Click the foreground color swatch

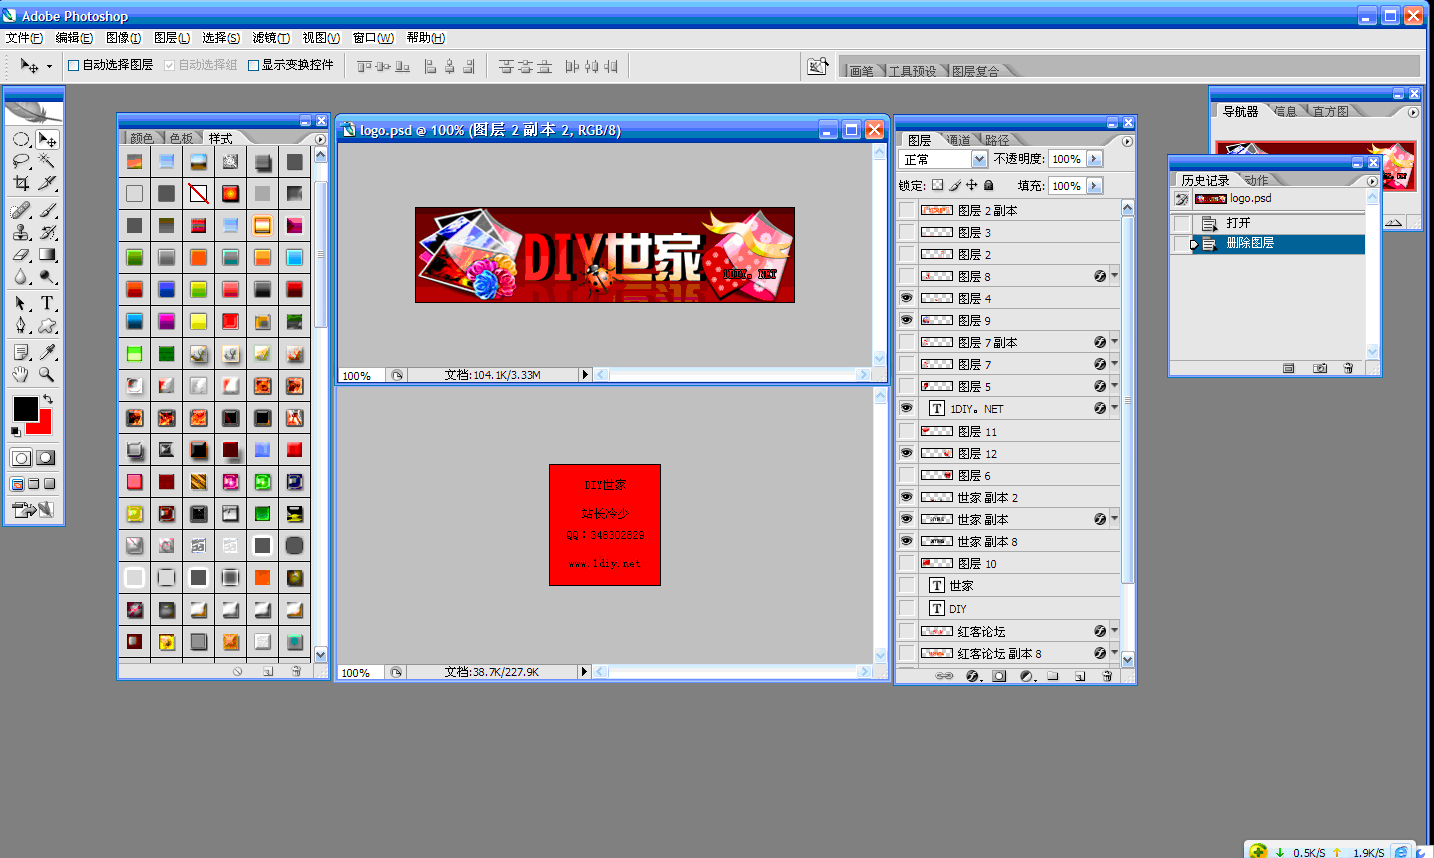click(x=24, y=407)
